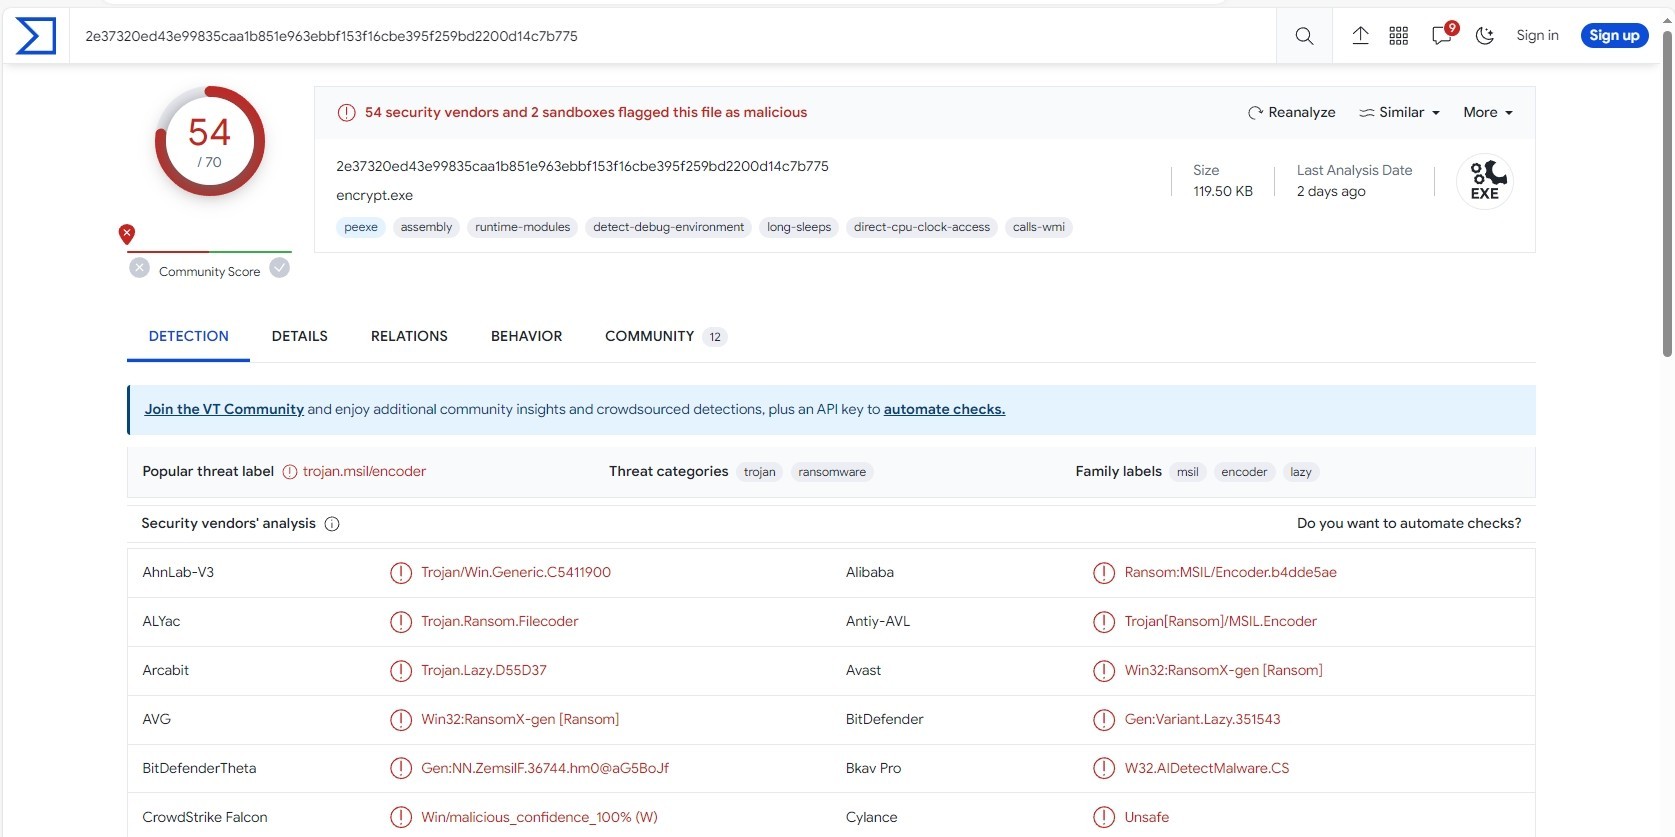Image resolution: width=1675 pixels, height=837 pixels.
Task: Click the ransomware threat category chip
Action: click(832, 472)
